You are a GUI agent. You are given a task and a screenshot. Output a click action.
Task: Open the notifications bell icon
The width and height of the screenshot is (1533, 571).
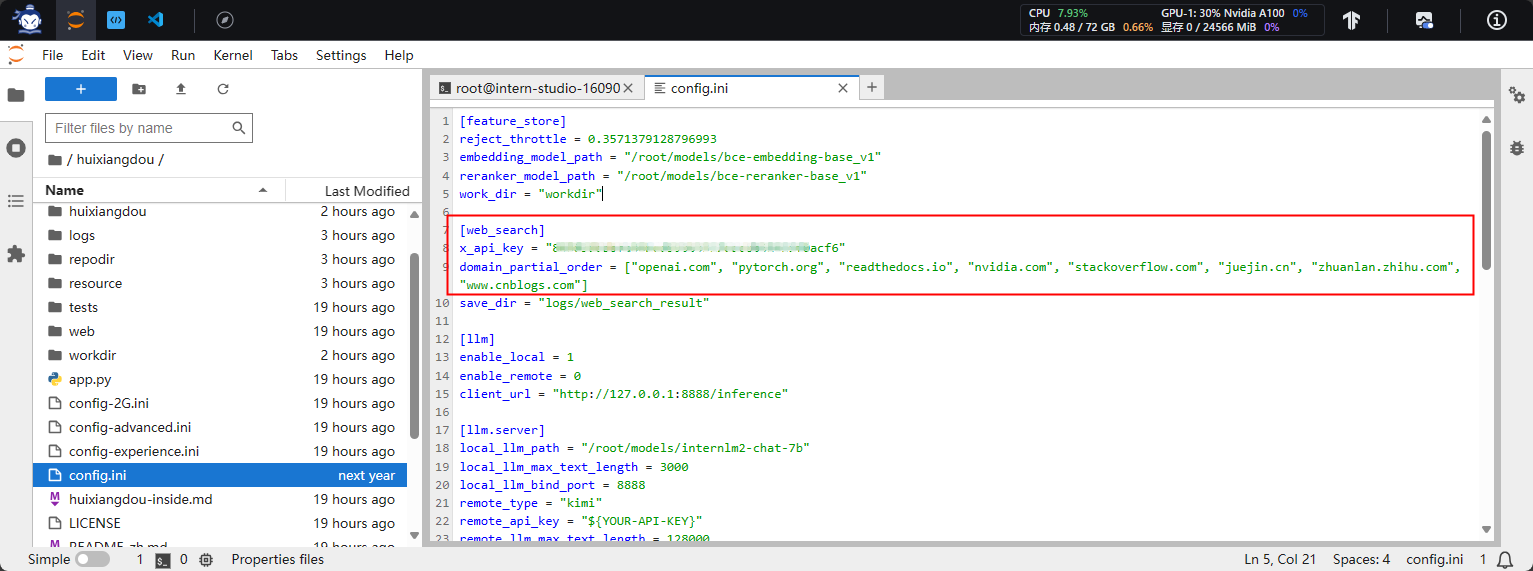point(1505,560)
